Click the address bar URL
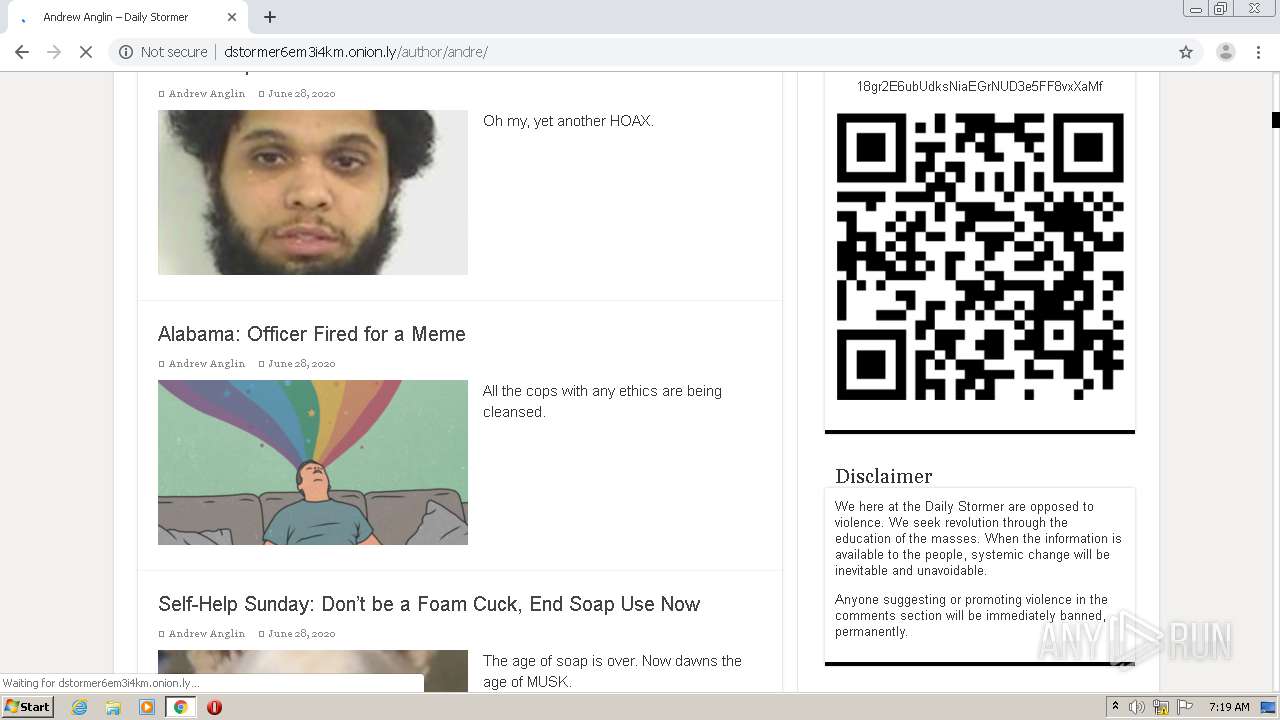This screenshot has width=1280, height=720. click(356, 52)
